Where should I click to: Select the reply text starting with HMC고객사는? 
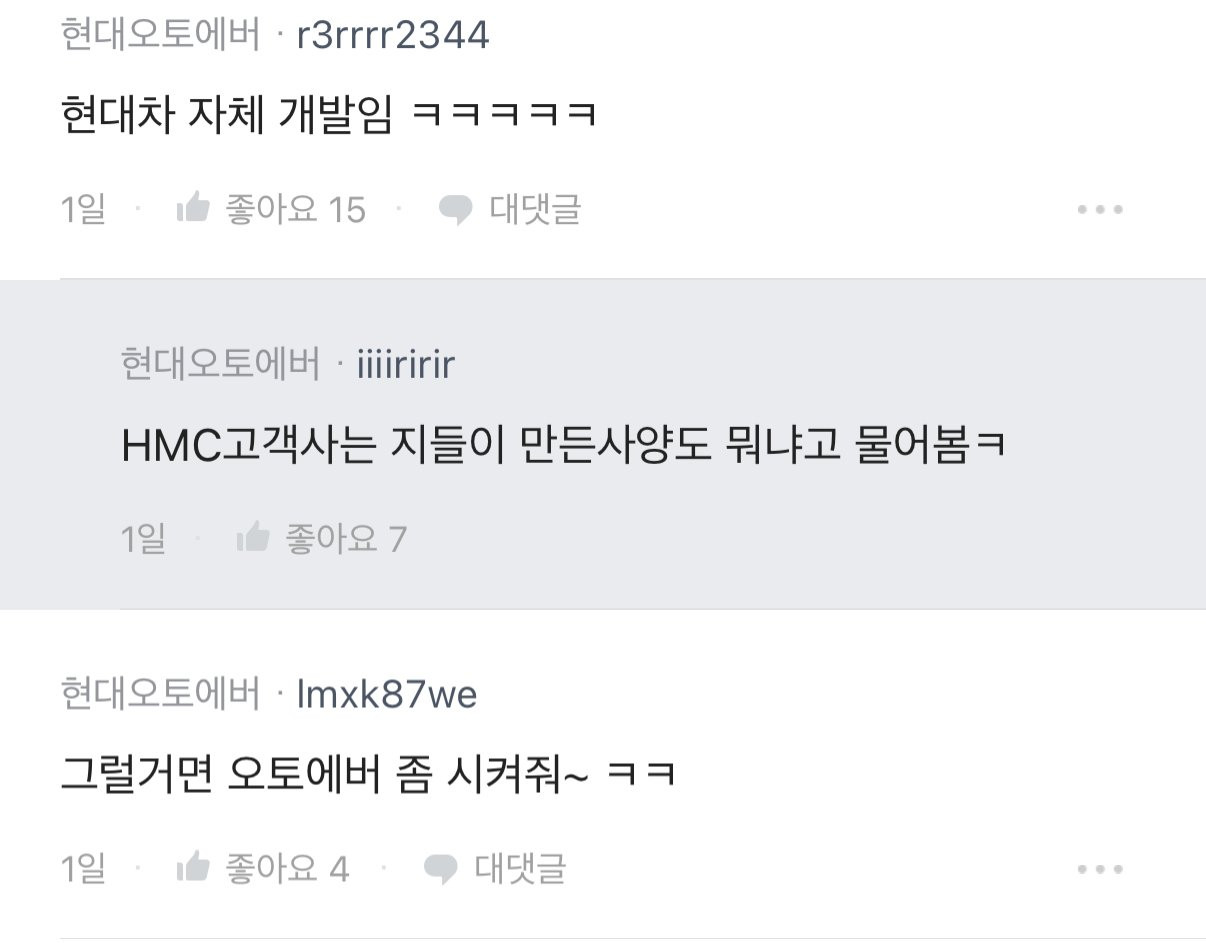pos(563,446)
